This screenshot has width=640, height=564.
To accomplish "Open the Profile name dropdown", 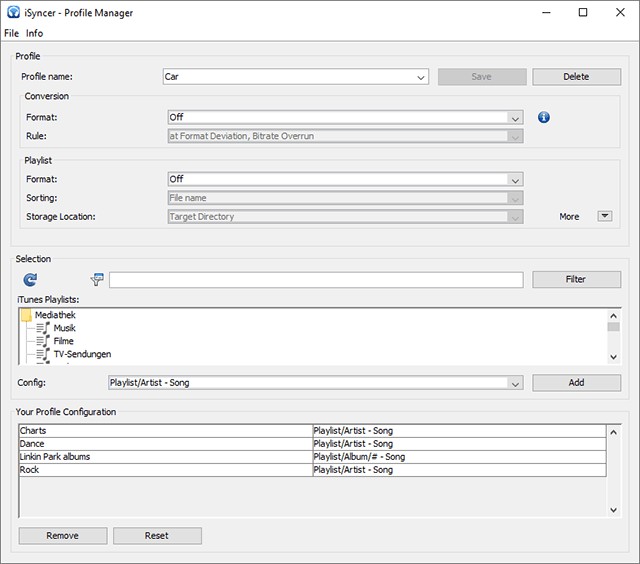I will (x=421, y=77).
